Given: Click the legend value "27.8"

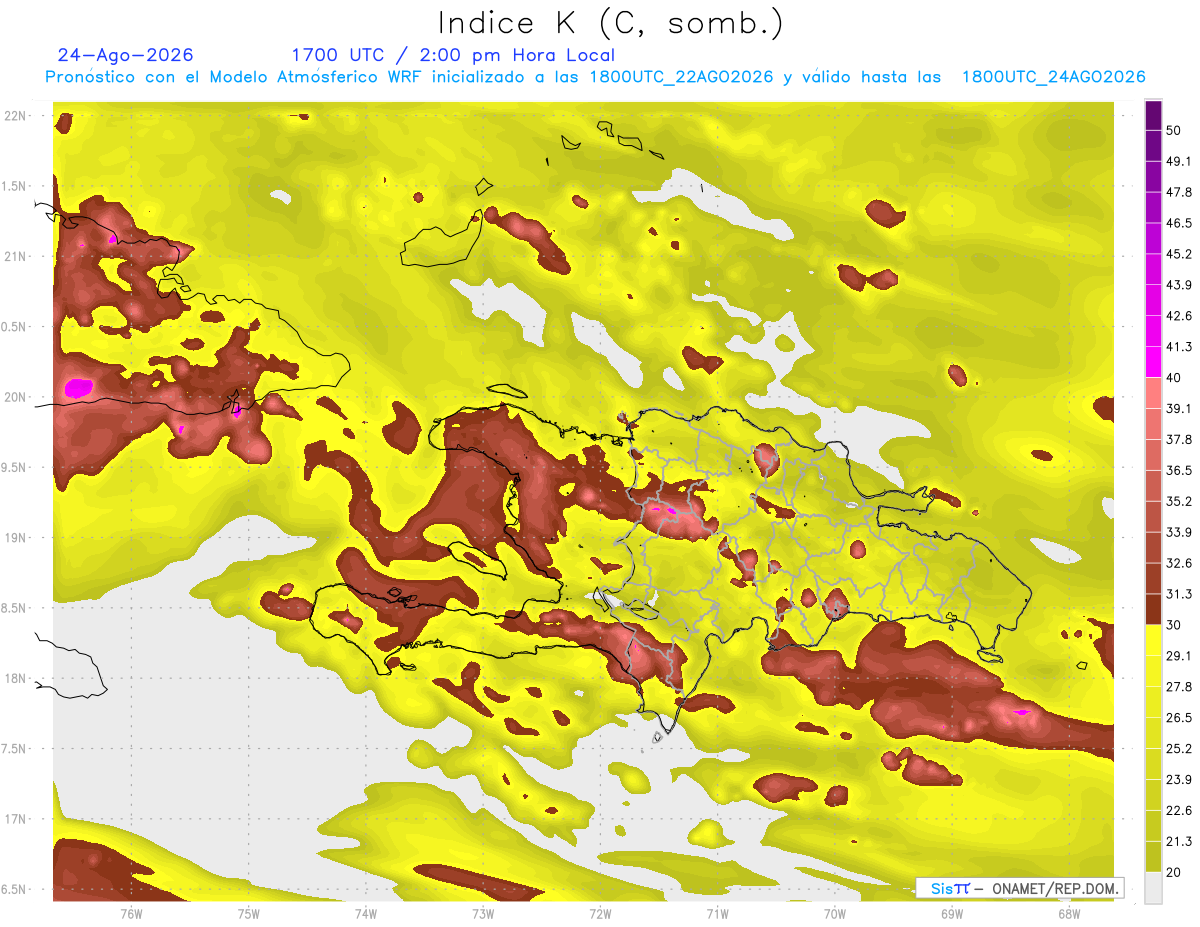Looking at the screenshot, I should point(1178,687).
